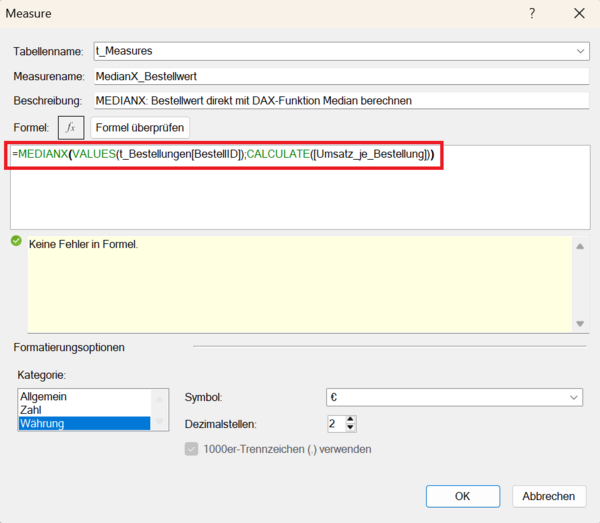600x523 pixels.
Task: Click the Abbrechen button
Action: click(548, 496)
